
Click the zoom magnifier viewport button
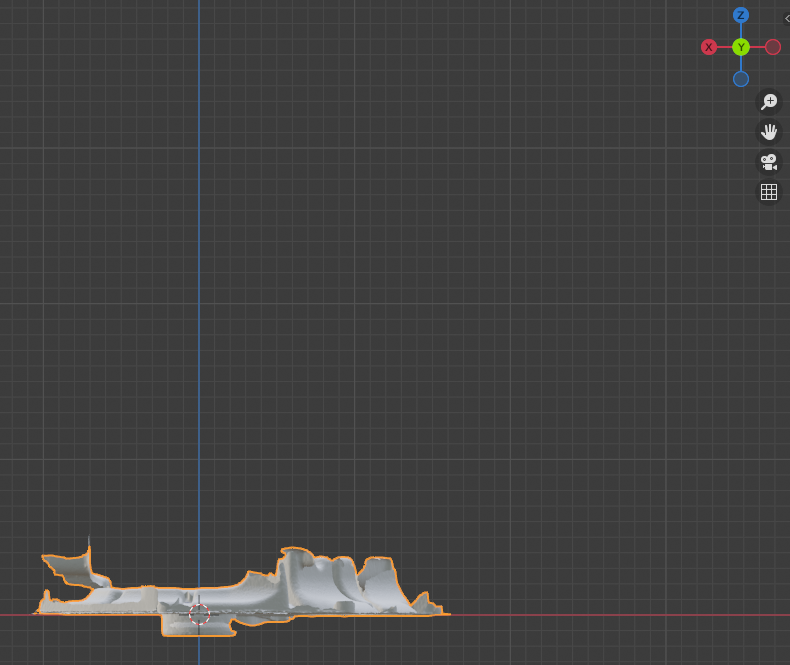[x=769, y=102]
